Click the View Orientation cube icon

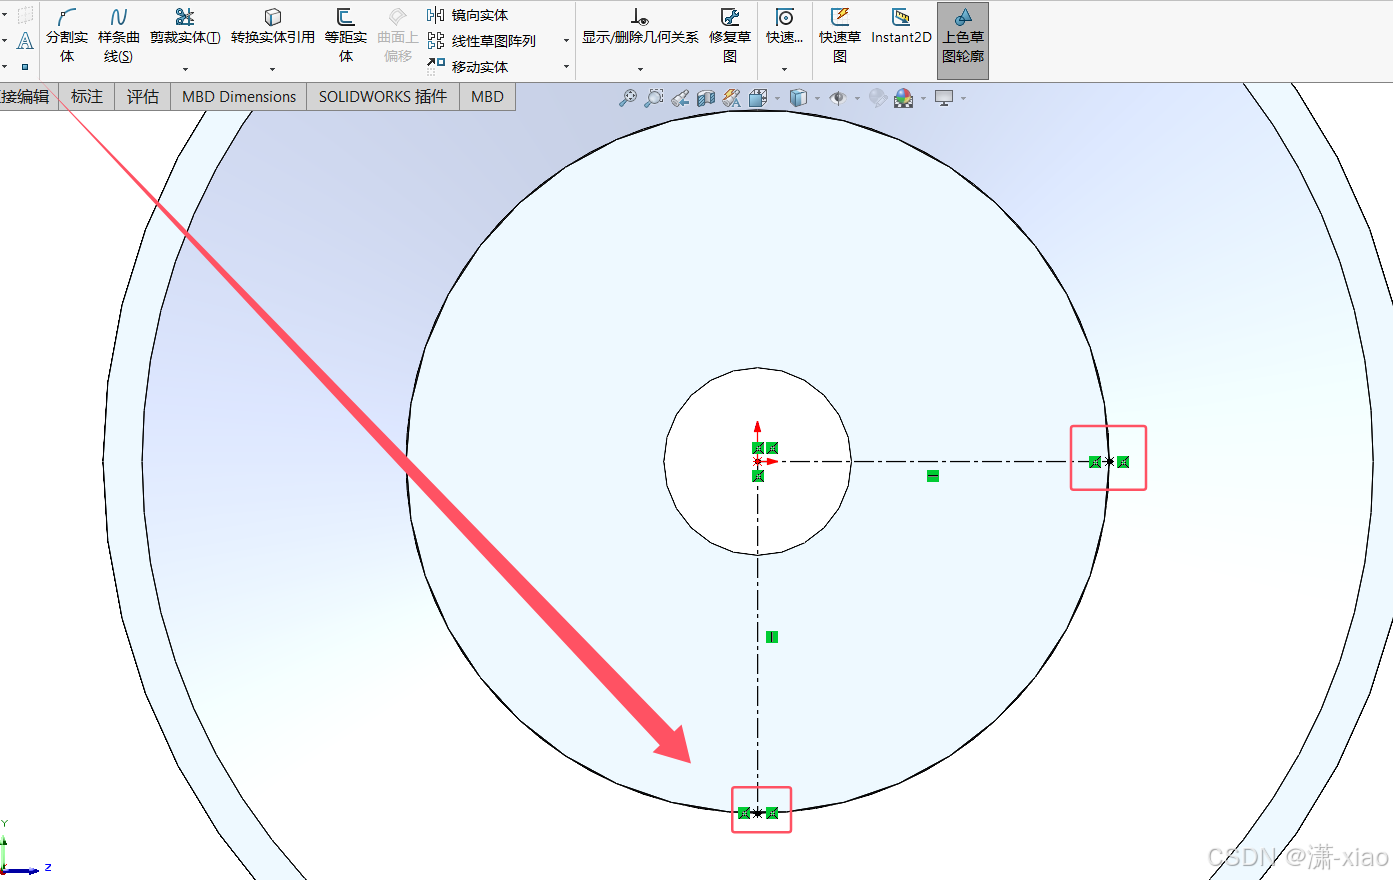(x=758, y=97)
